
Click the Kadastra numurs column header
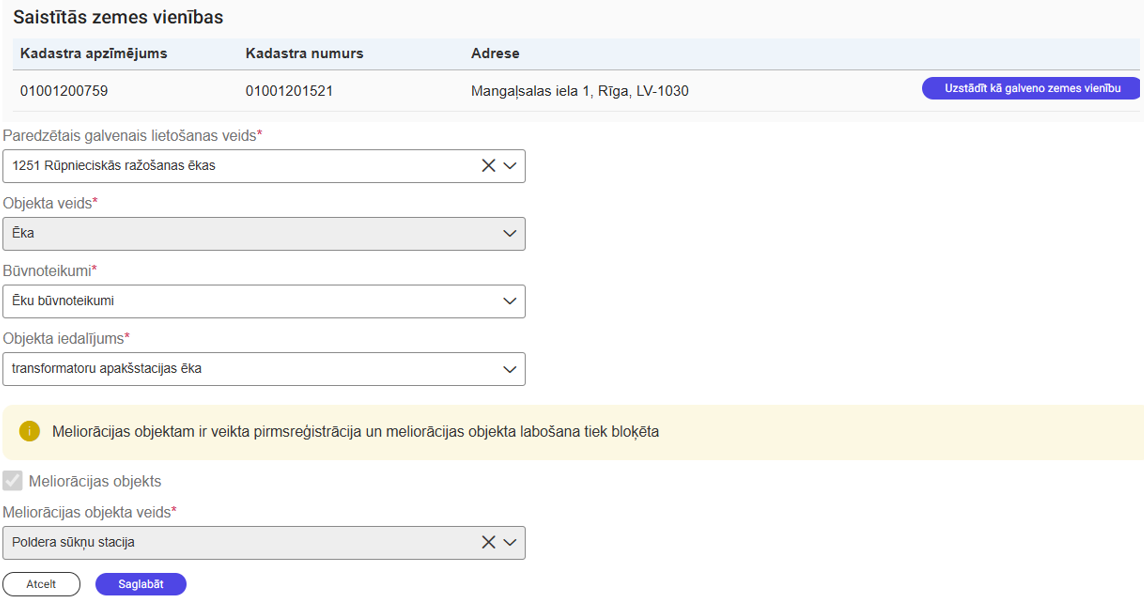[x=304, y=53]
